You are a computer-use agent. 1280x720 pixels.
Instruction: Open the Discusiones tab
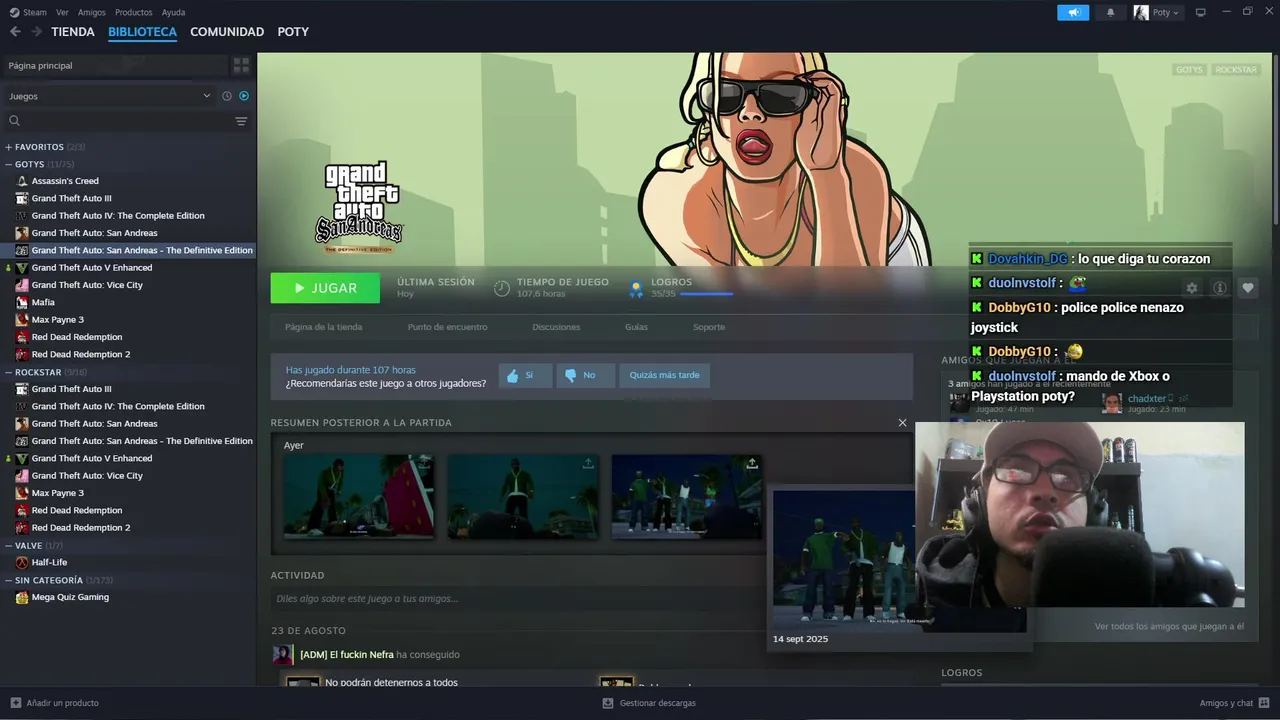pyautogui.click(x=556, y=327)
